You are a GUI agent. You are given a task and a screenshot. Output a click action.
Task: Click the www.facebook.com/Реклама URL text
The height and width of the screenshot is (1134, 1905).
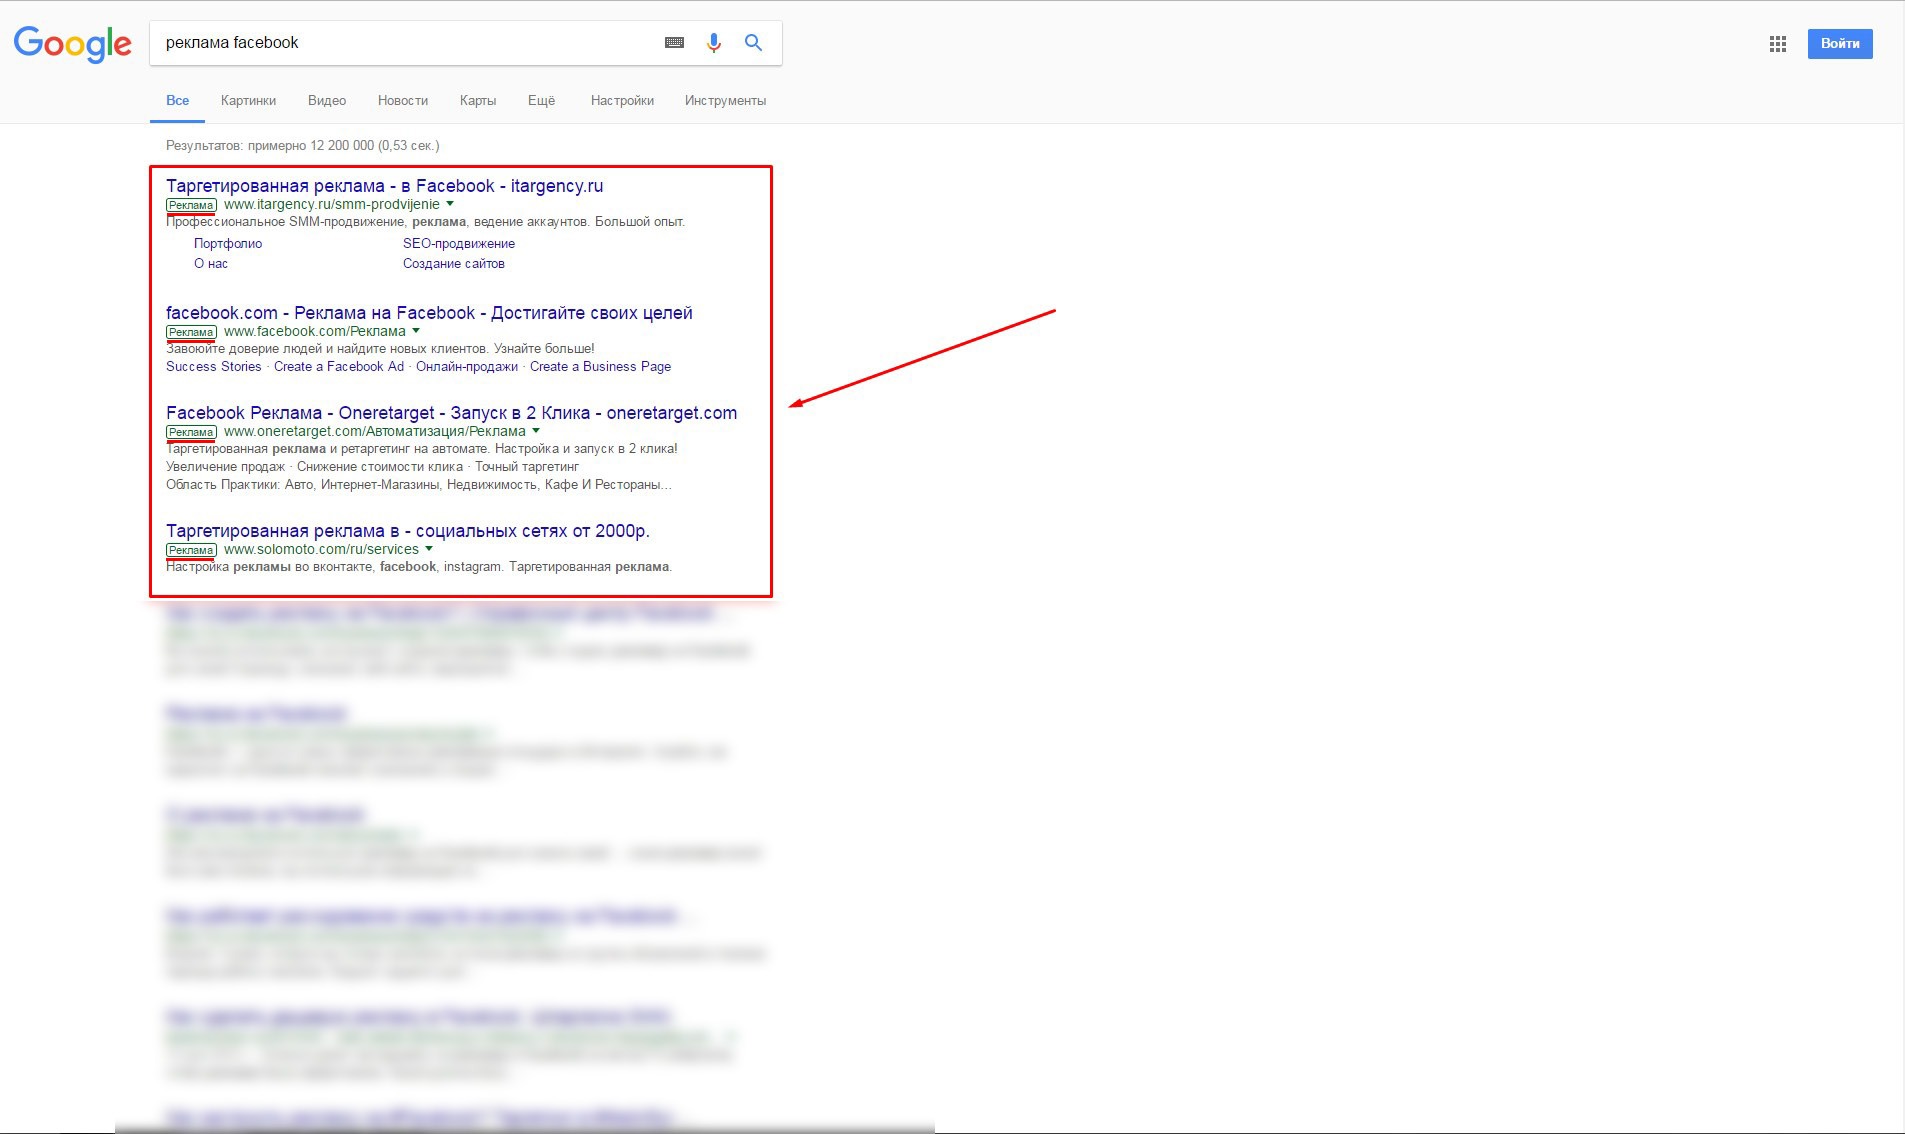pyautogui.click(x=315, y=331)
